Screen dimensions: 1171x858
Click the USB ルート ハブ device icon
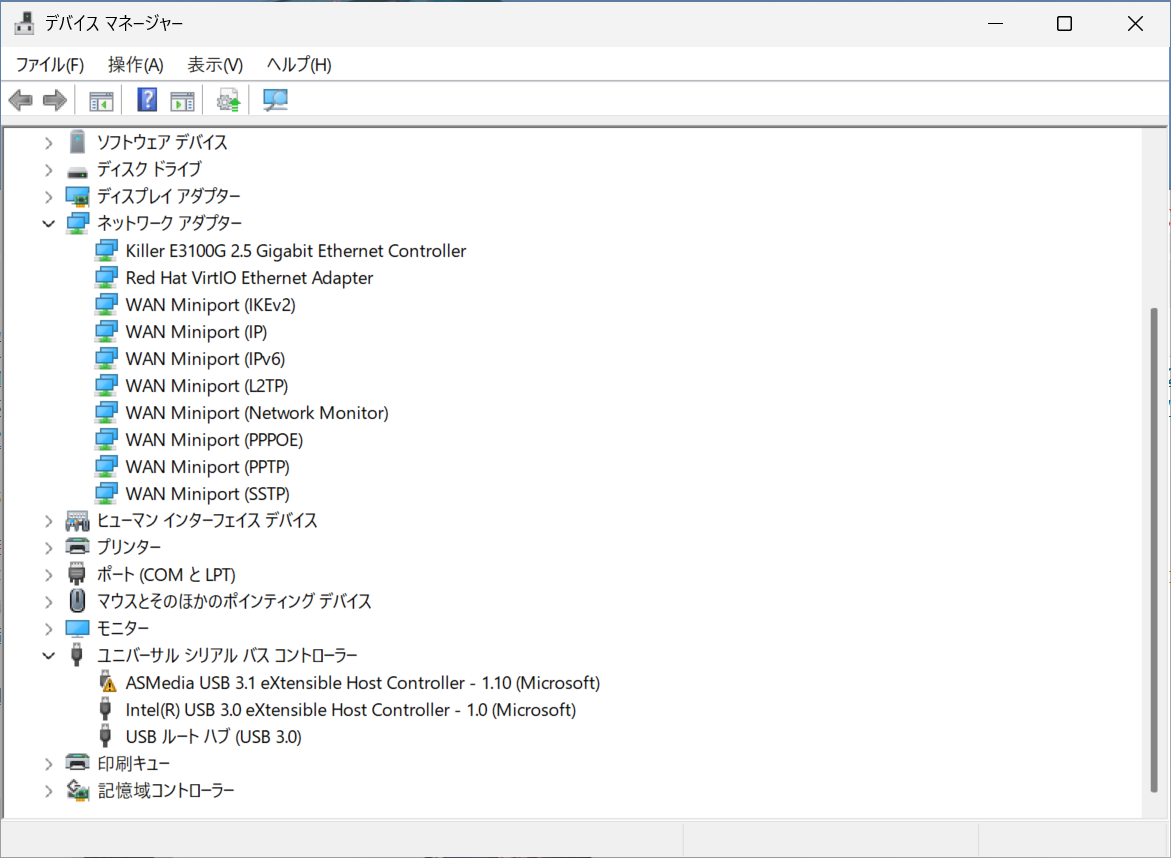[105, 736]
